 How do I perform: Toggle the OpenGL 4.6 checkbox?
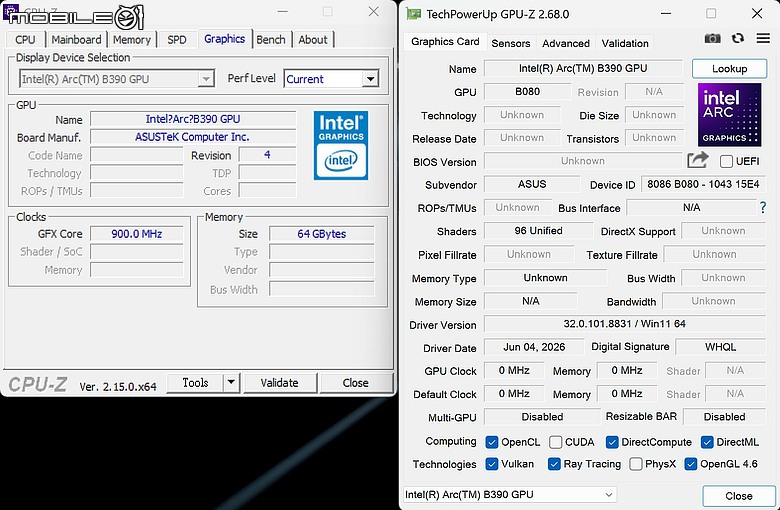[690, 464]
